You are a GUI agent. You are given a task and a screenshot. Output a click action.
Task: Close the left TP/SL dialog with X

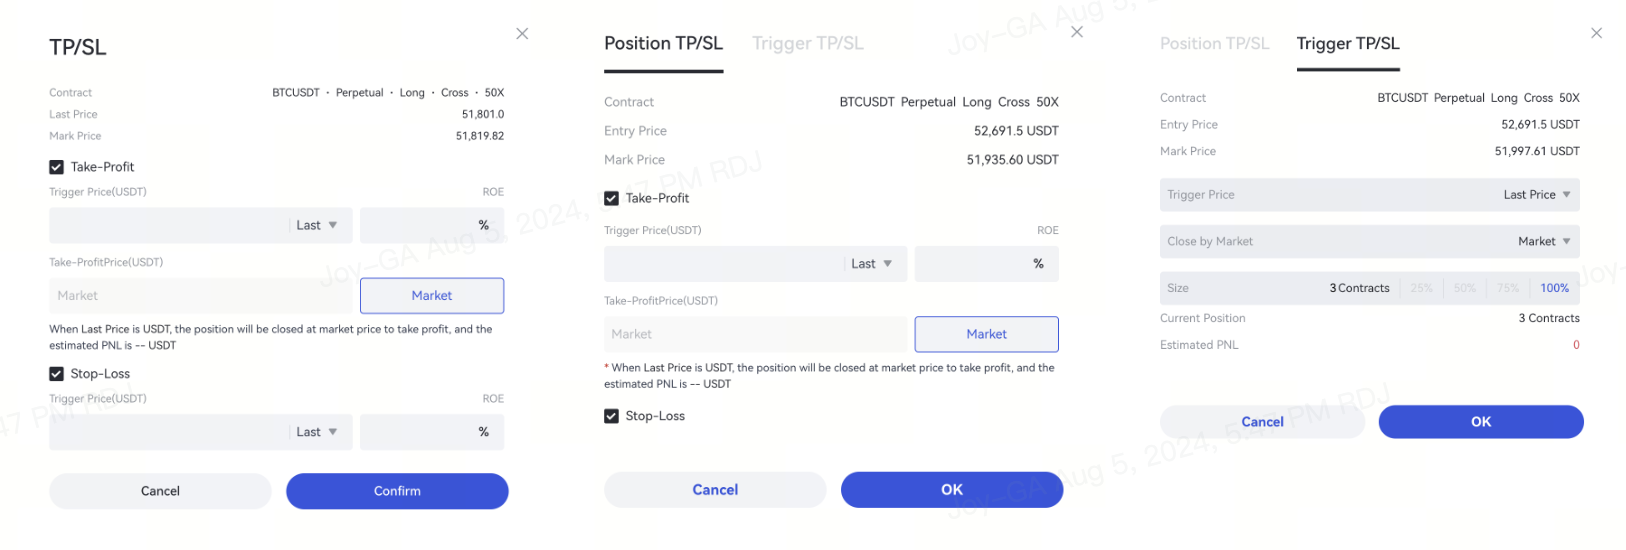(x=522, y=34)
